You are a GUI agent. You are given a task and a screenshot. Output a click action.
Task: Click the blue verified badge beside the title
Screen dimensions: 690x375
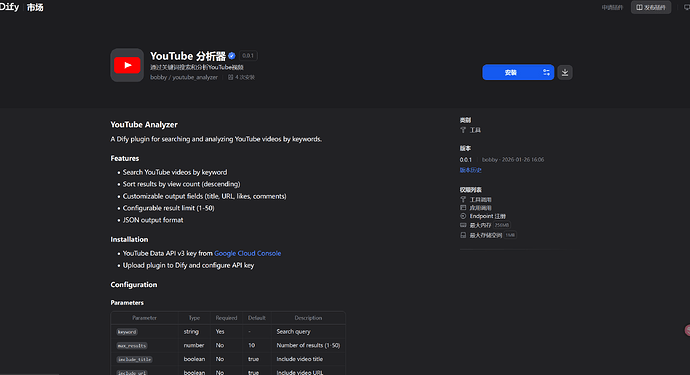231,56
